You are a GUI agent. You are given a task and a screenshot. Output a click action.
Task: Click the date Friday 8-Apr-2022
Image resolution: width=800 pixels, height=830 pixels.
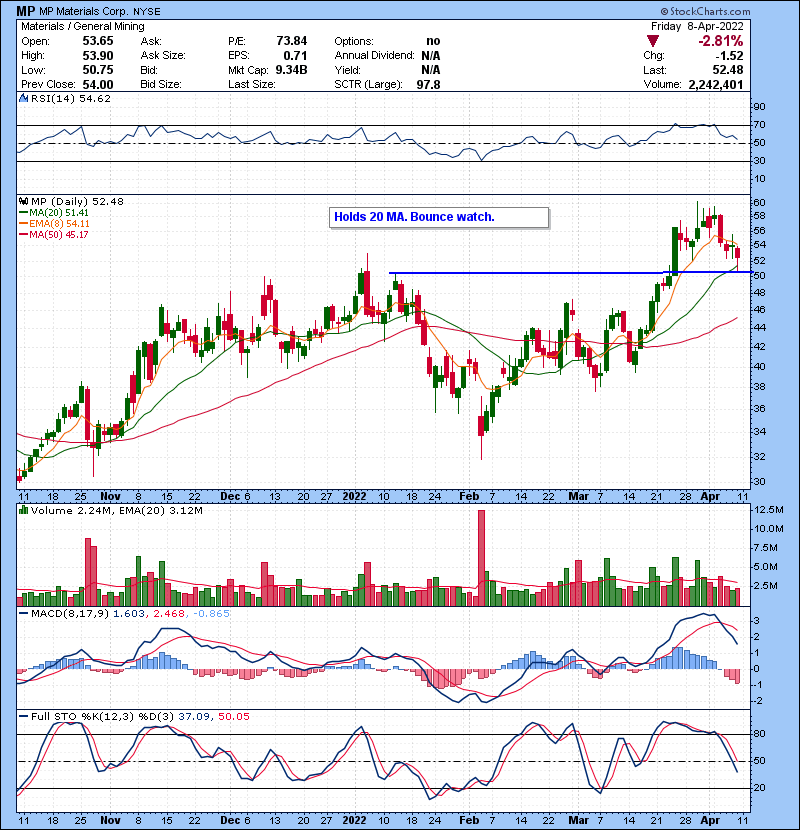click(697, 26)
